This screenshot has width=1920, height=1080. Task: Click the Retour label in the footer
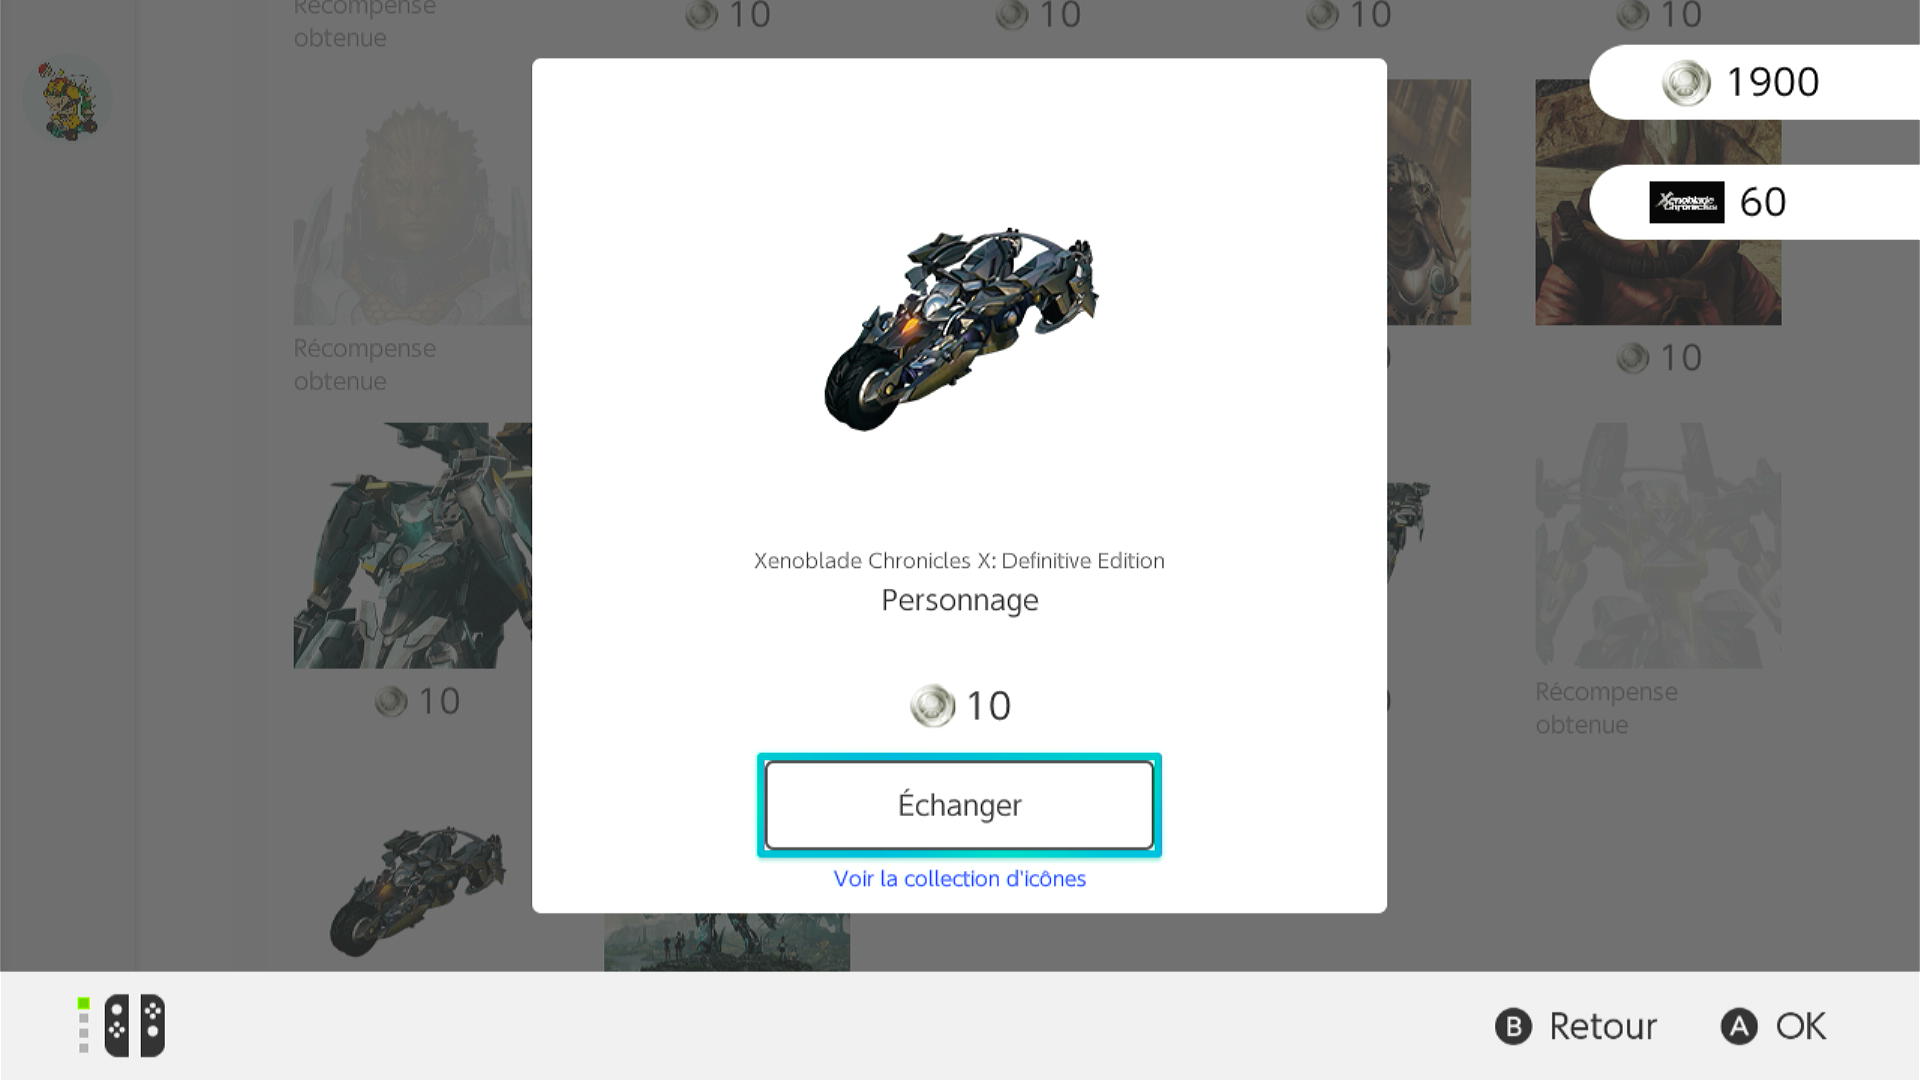pos(1603,1027)
